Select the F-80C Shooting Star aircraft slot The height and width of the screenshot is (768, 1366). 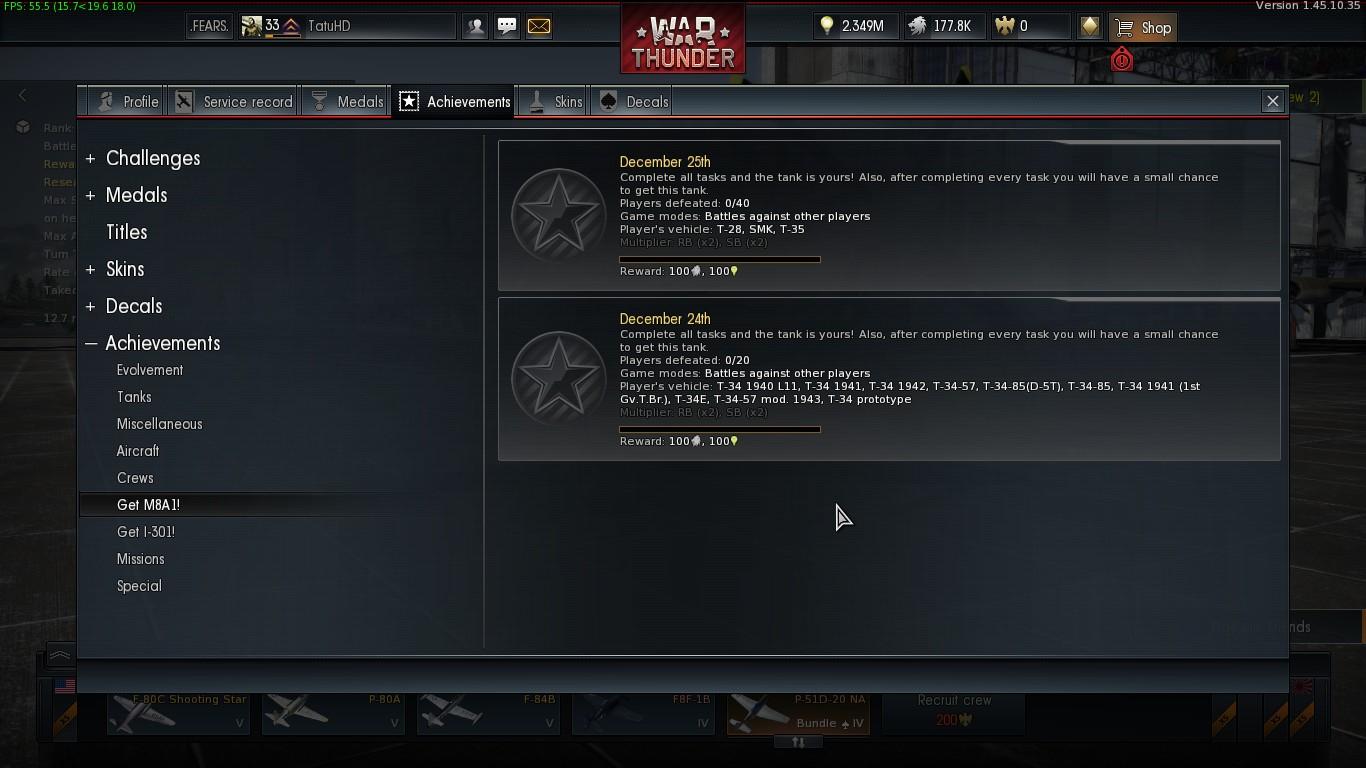177,713
